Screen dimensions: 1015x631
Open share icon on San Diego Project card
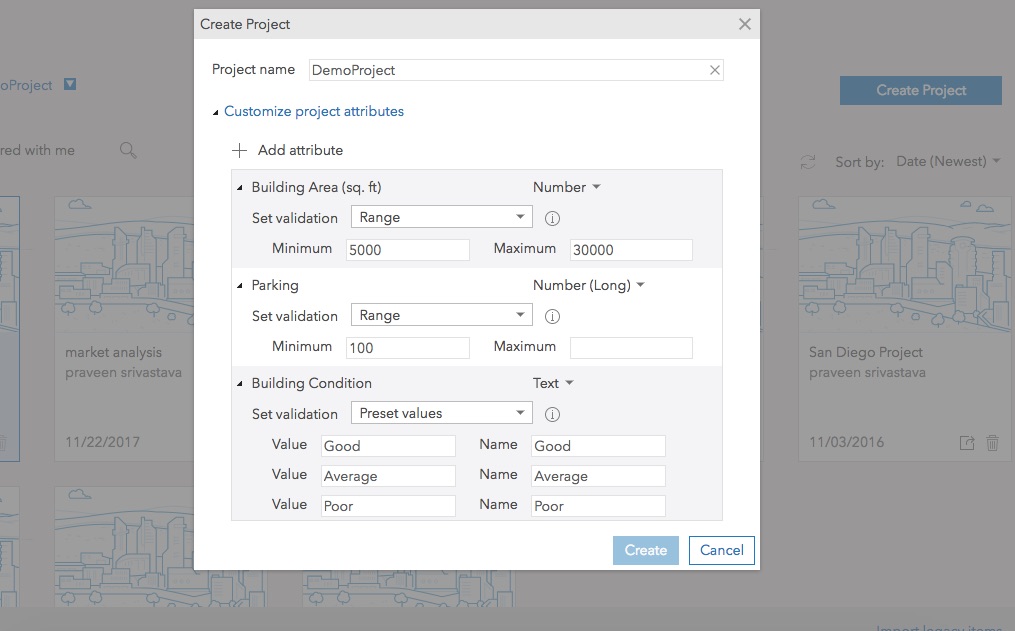(967, 443)
